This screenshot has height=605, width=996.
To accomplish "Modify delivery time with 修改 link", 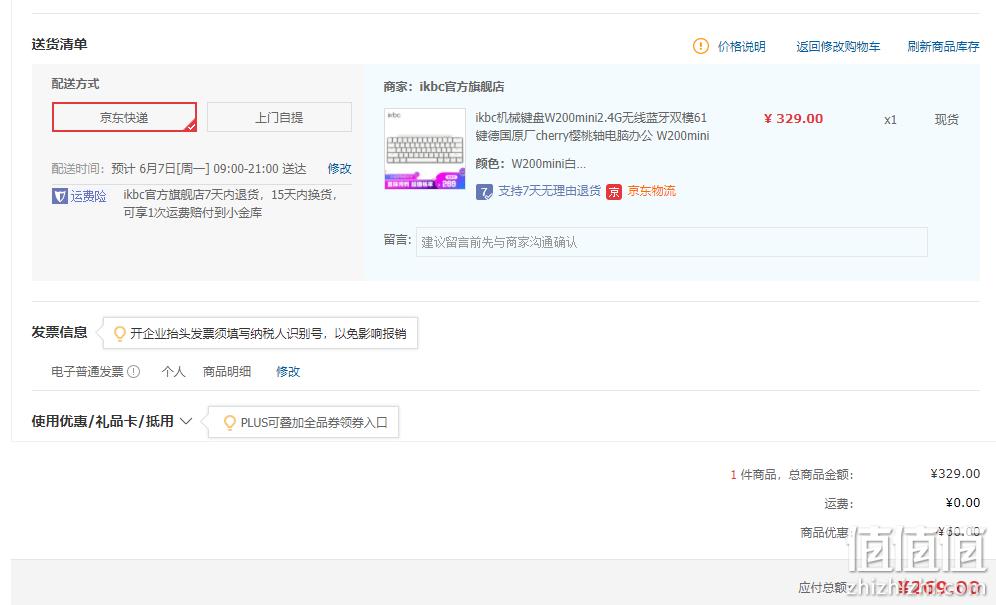I will click(x=339, y=168).
